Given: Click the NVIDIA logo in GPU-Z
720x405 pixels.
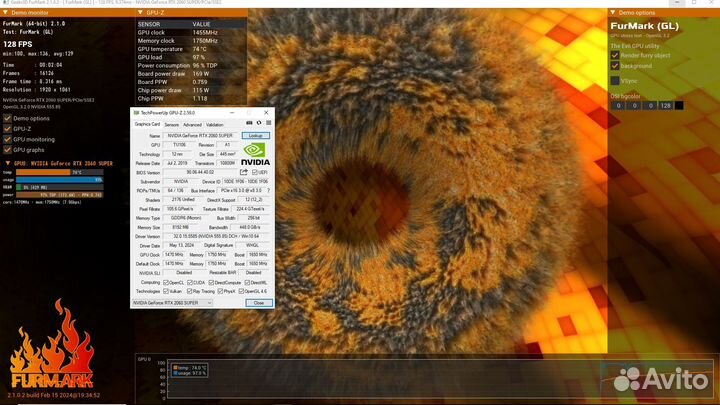Looking at the screenshot, I should click(x=255, y=154).
